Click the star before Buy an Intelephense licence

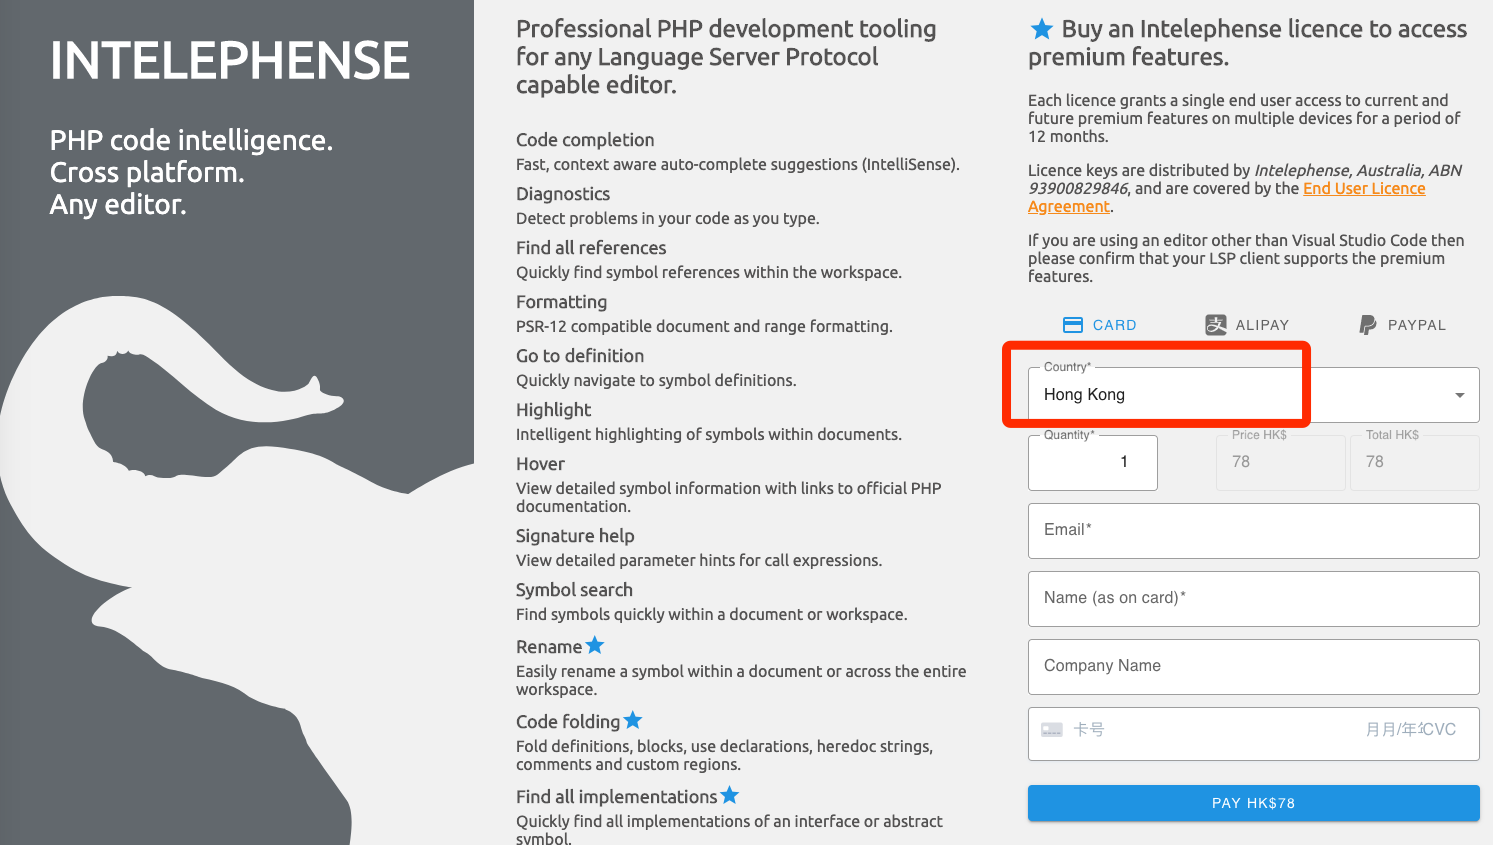point(1042,29)
